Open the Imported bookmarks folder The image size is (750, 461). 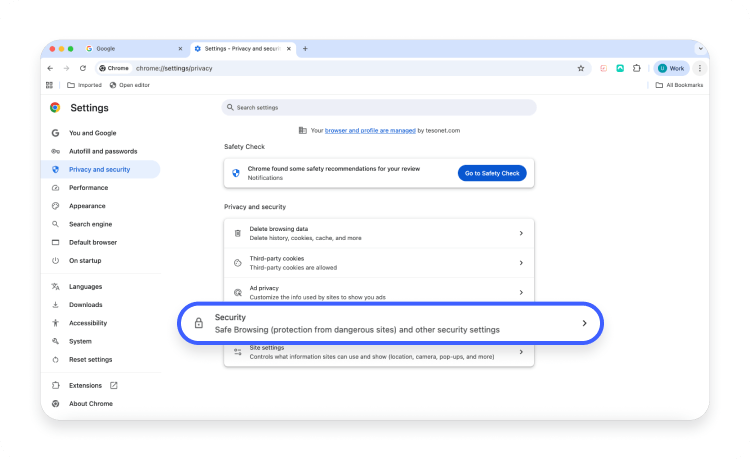85,85
